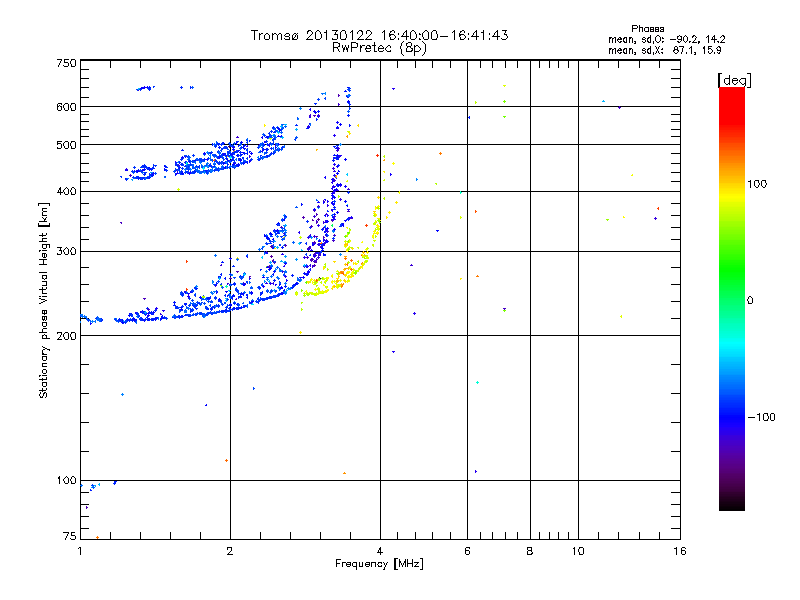
Task: Click the colorbar tick label "-100"
Action: pos(761,417)
